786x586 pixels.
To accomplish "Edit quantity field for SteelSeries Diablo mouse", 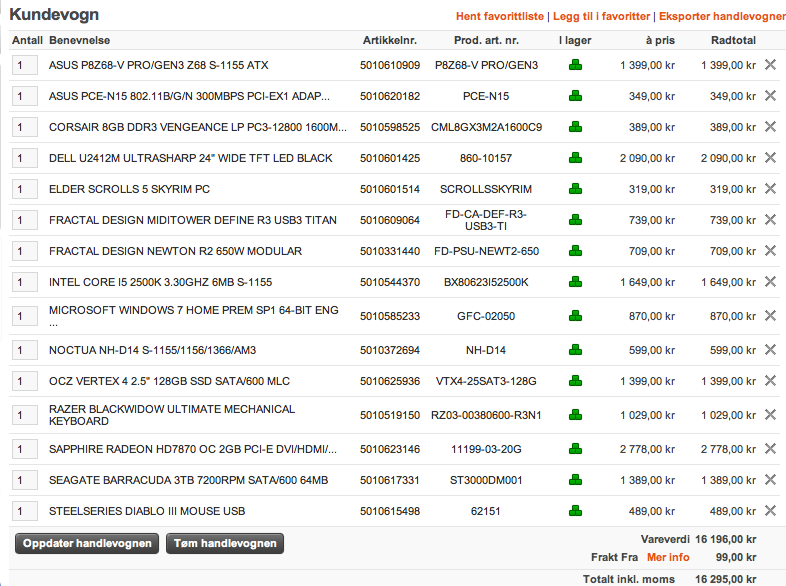I will click(25, 511).
